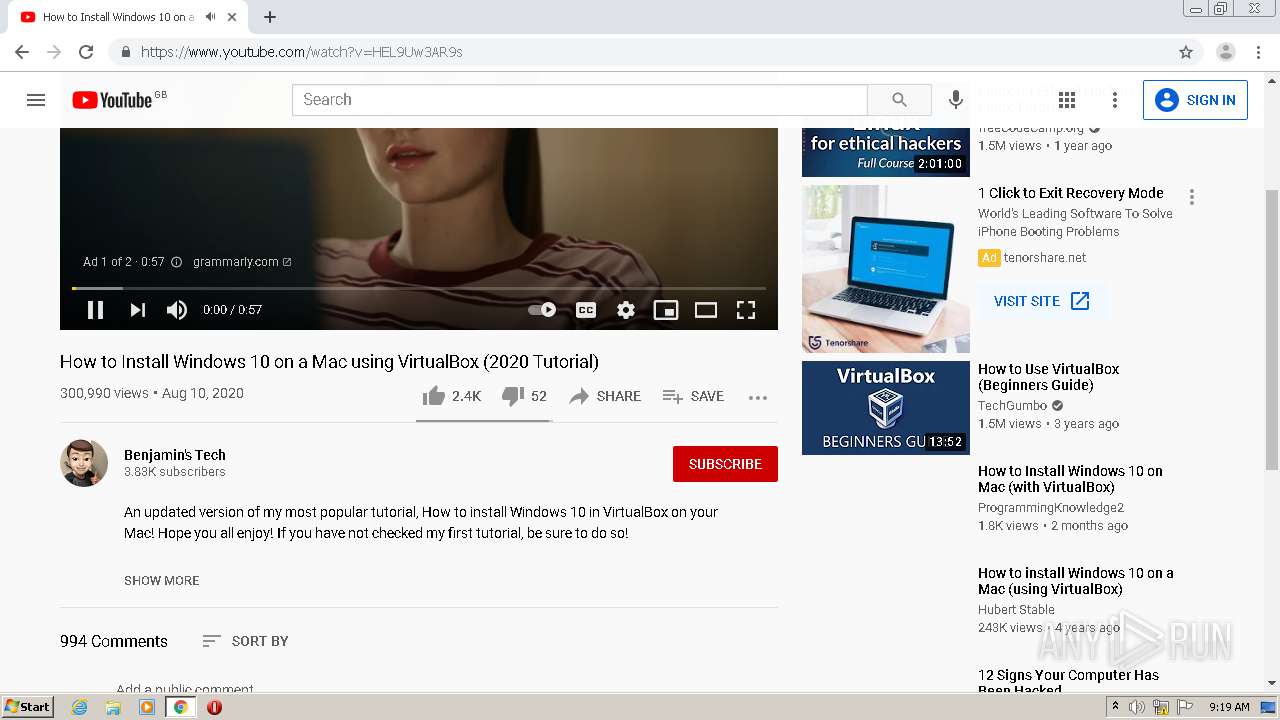Launch Internet Explorer from taskbar
Screen dimensions: 1280x720
[80, 707]
